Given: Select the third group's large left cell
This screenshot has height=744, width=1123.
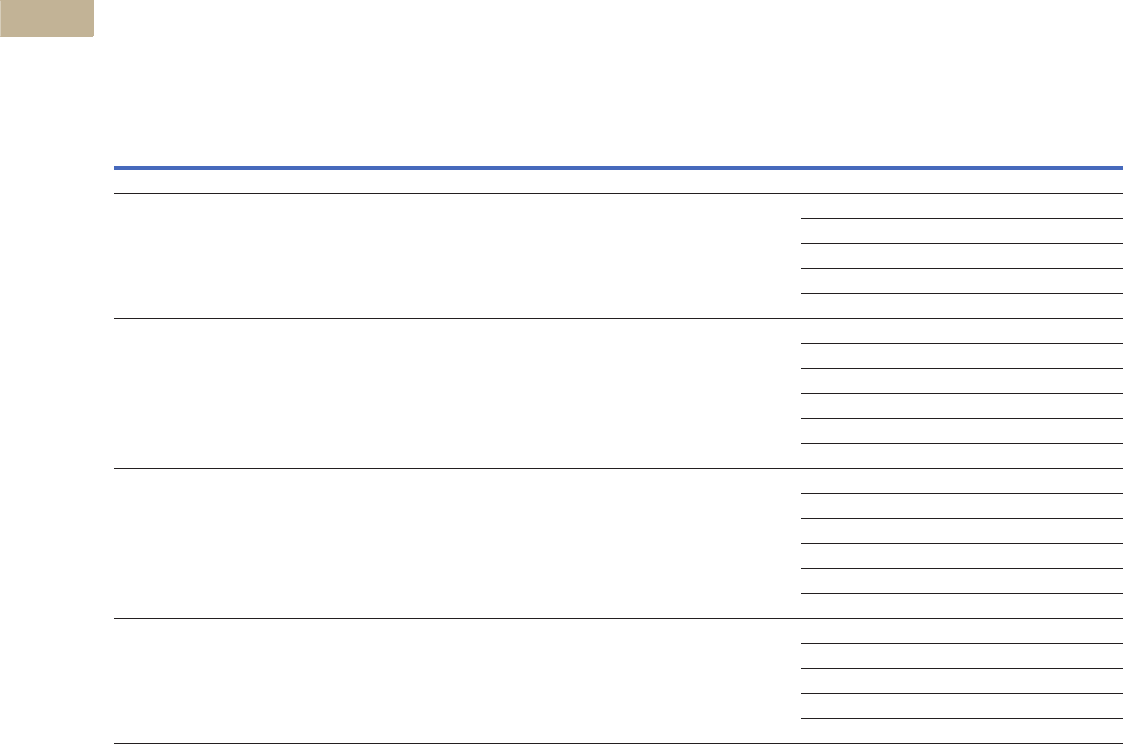Looking at the screenshot, I should tap(457, 543).
